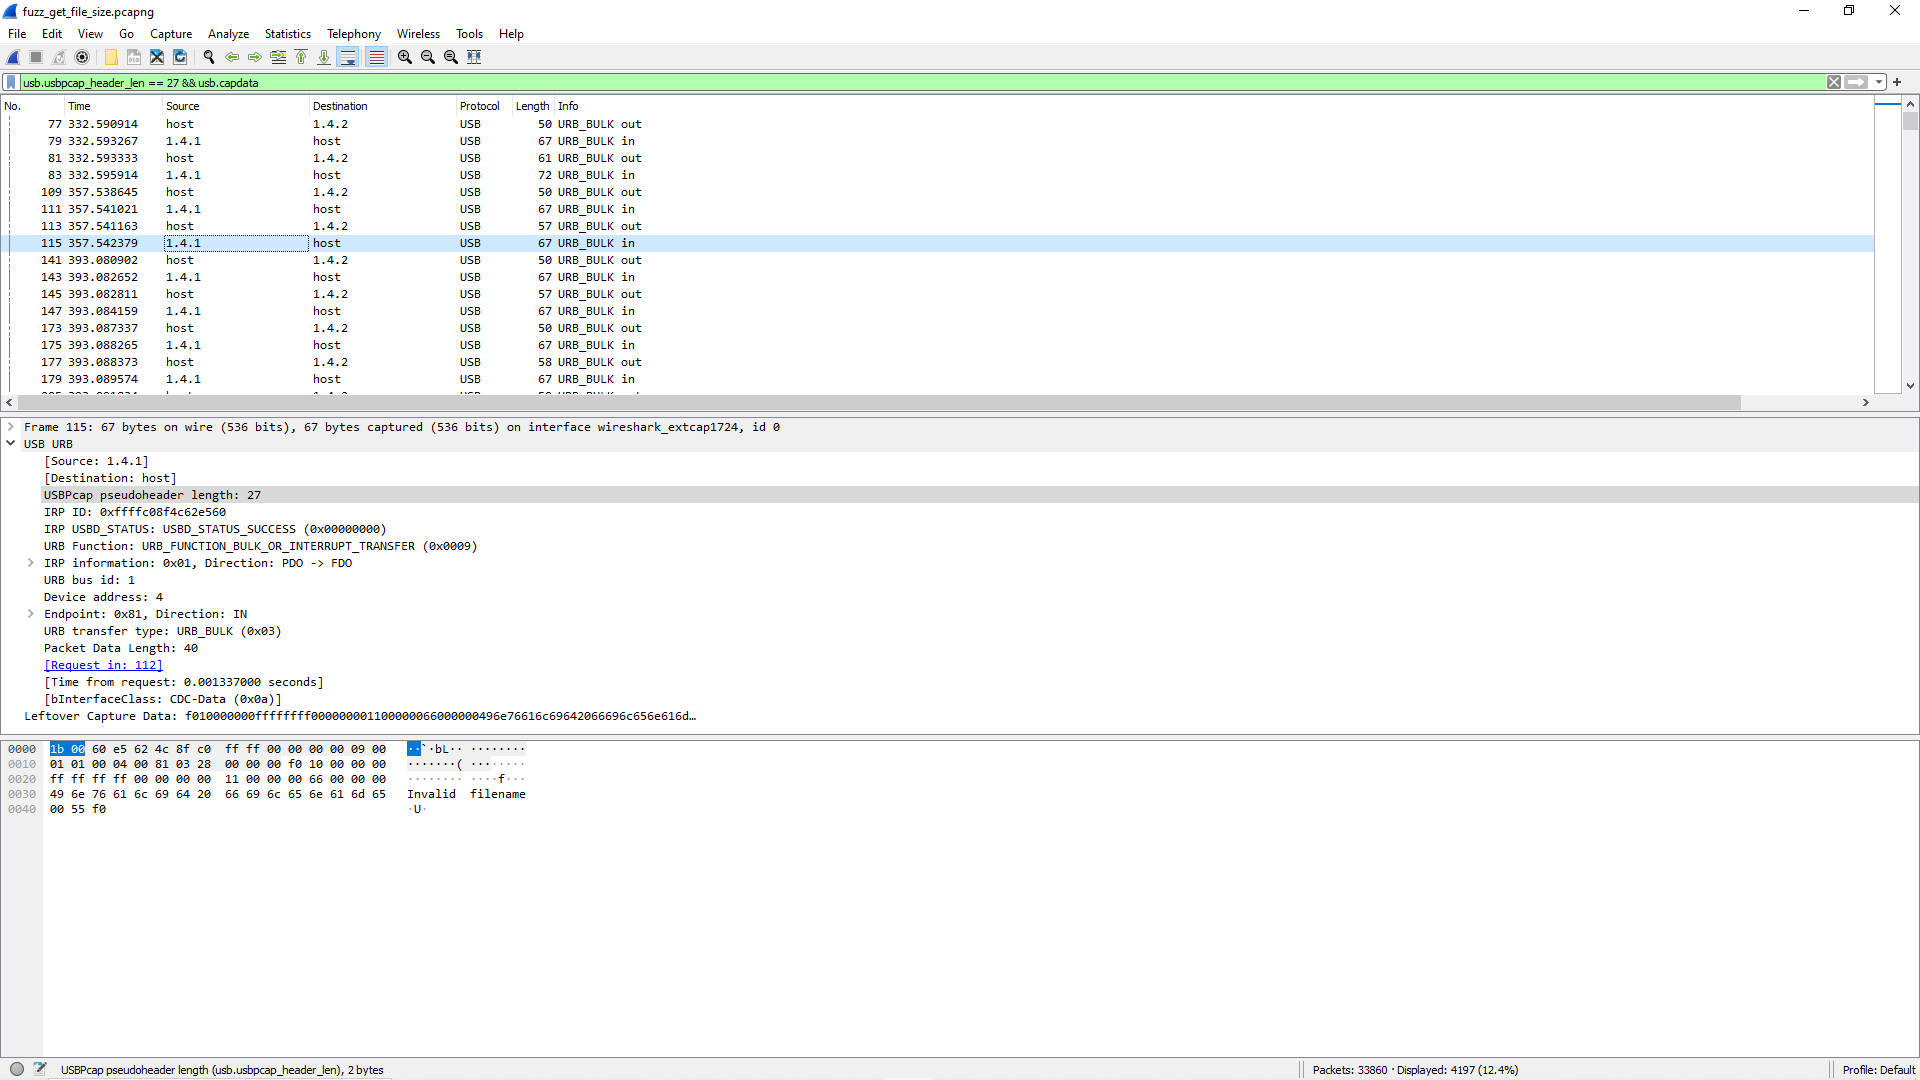Click Go to specified packet icon
1920x1080 pixels.
click(x=278, y=57)
